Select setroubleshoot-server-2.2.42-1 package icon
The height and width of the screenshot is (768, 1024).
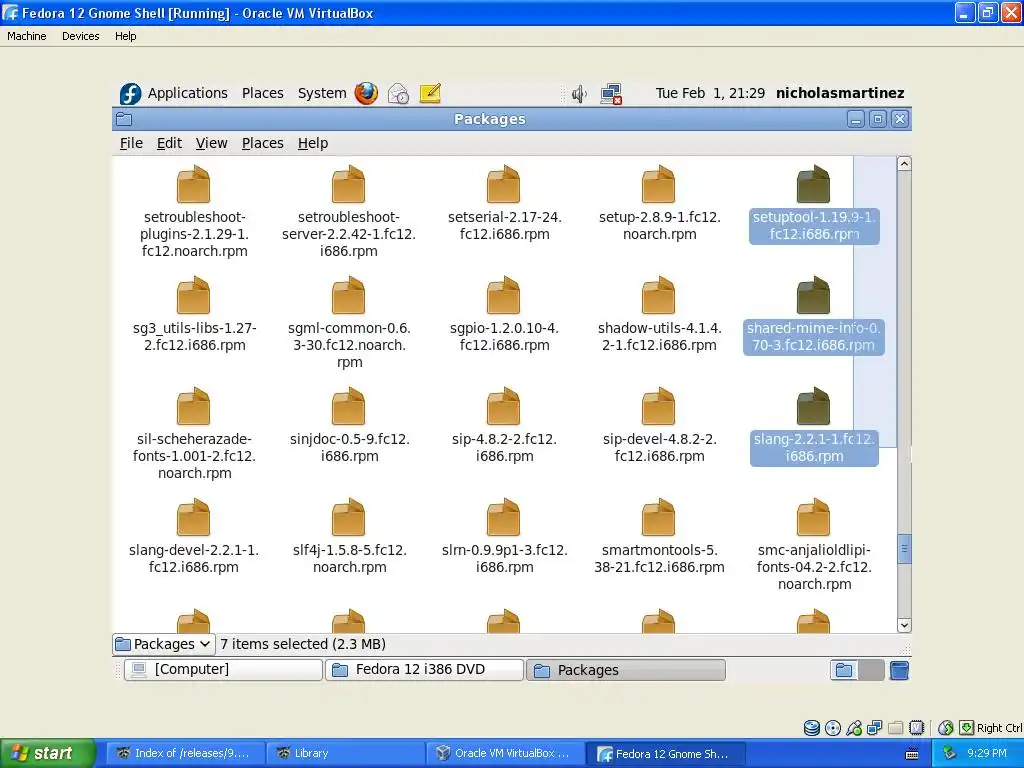pos(349,185)
